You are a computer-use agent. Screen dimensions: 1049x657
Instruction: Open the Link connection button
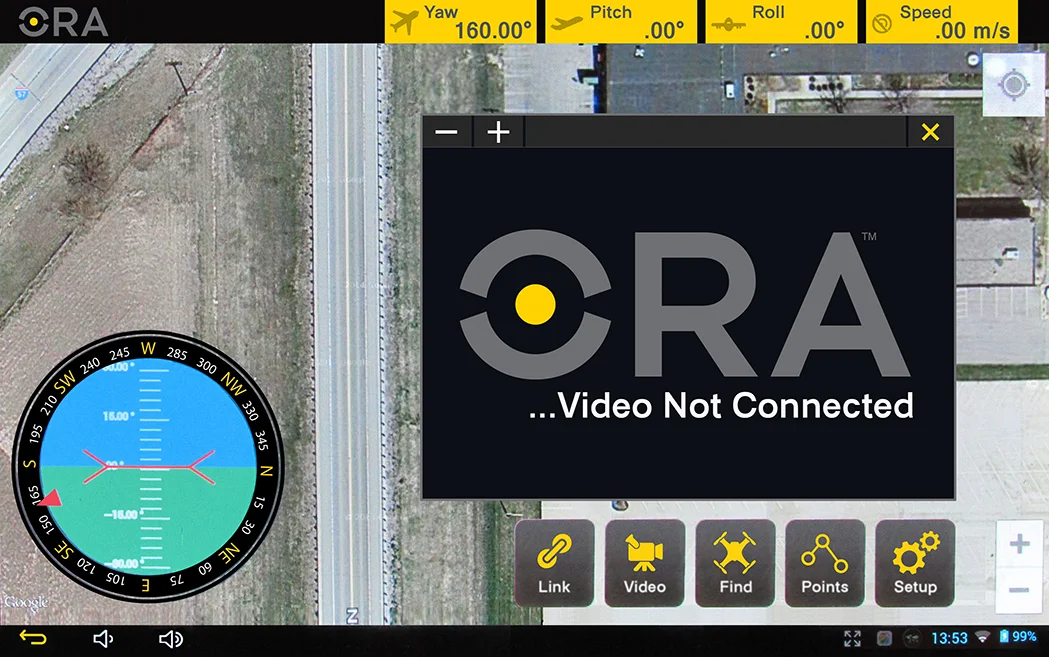click(554, 563)
